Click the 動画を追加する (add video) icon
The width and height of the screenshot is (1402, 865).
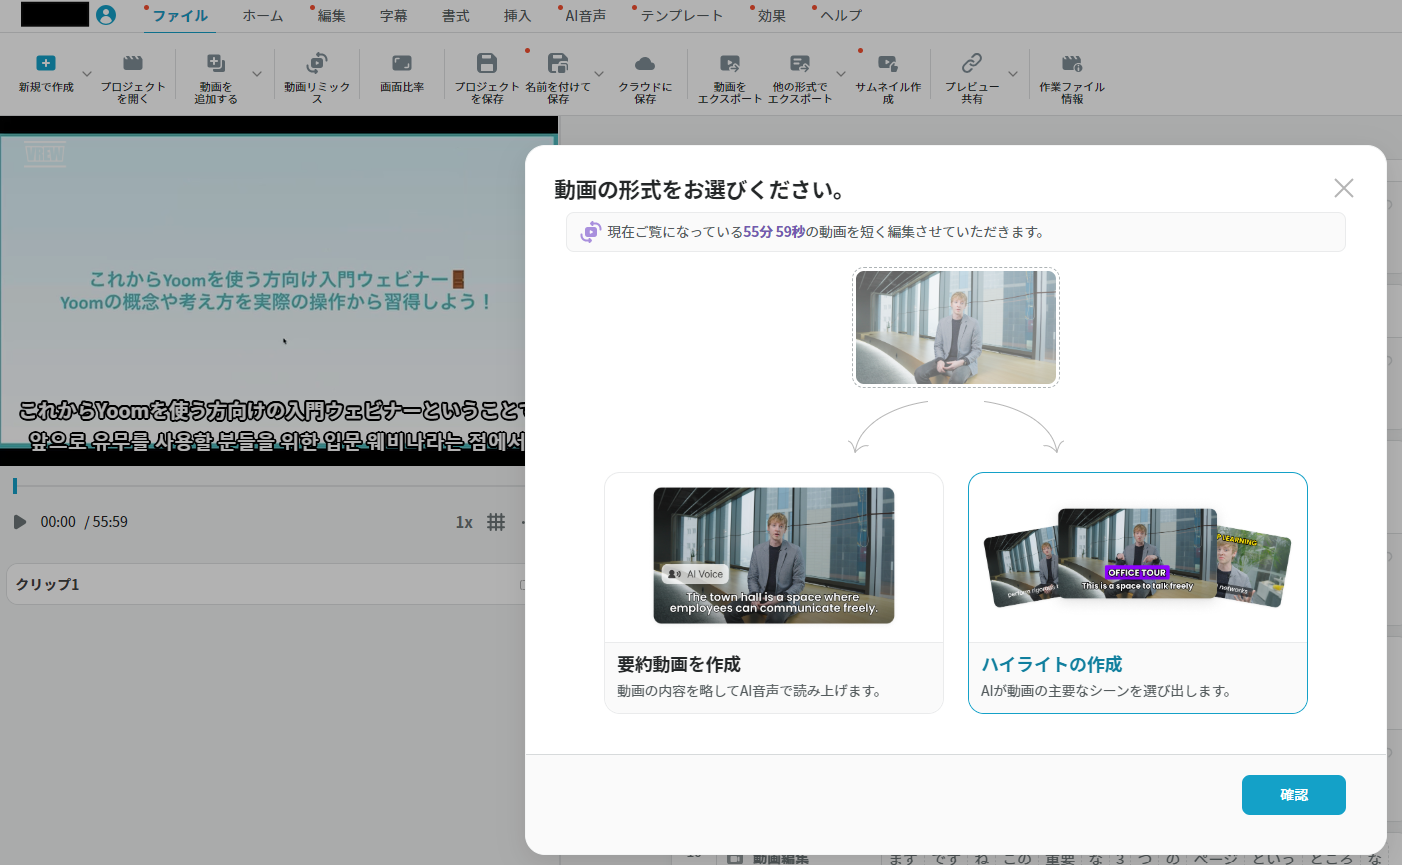tap(215, 64)
